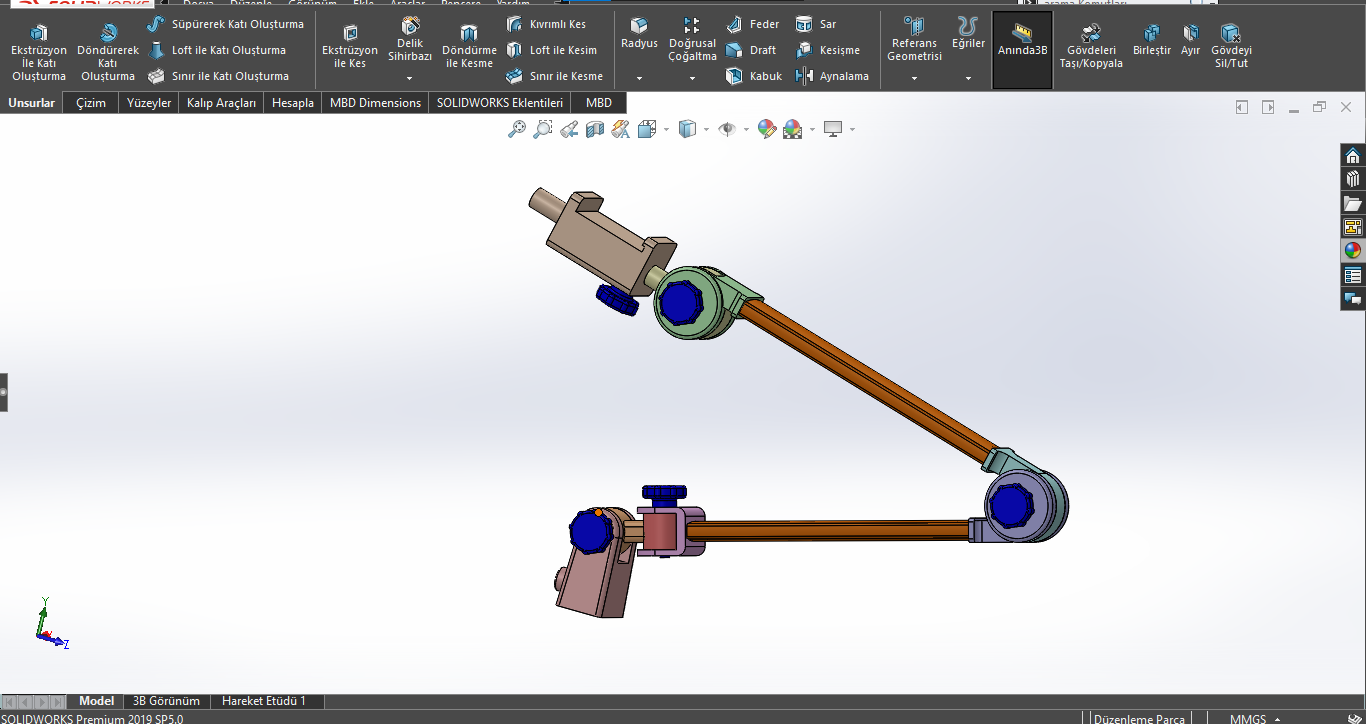1366x724 pixels.
Task: Switch to SOLIDWORKS Eklentileri tab
Action: 500,103
